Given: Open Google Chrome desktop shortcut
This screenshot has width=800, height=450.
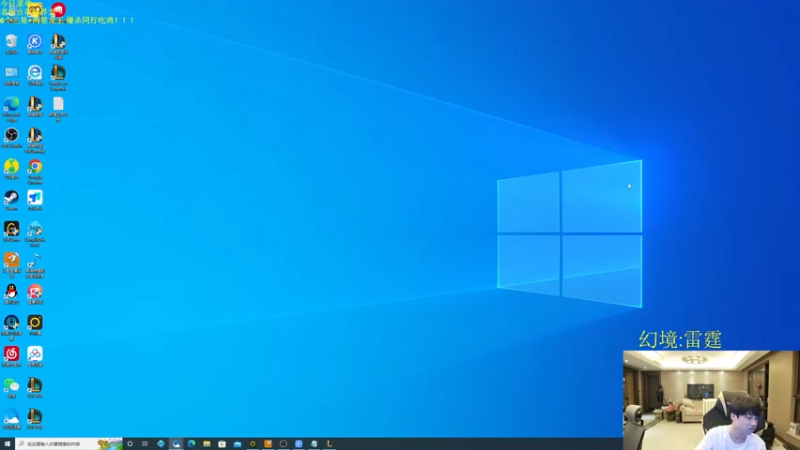Looking at the screenshot, I should click(35, 171).
